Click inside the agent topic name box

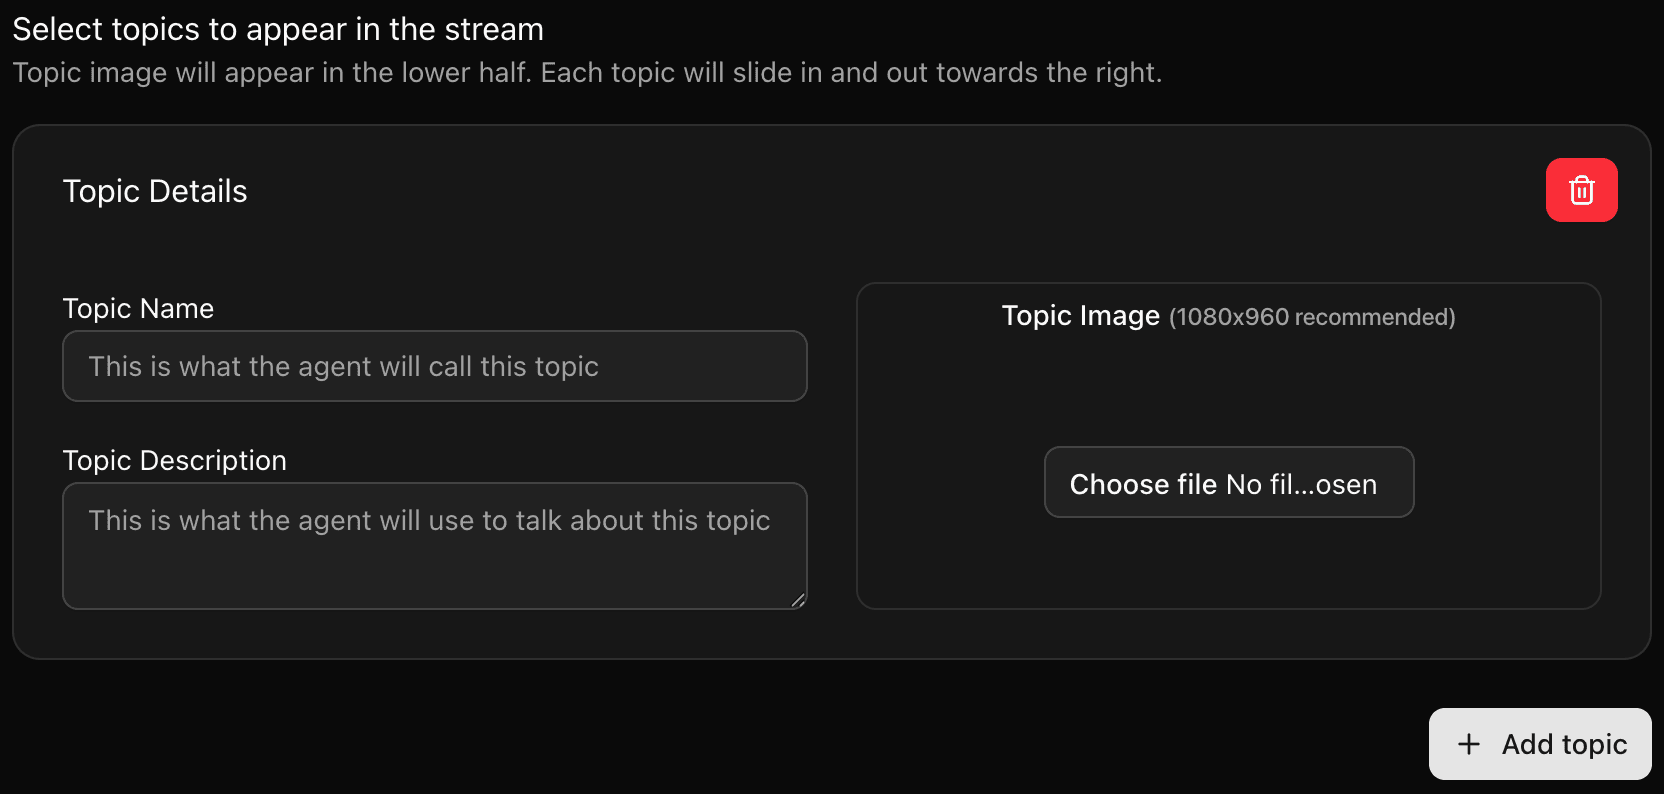click(434, 366)
